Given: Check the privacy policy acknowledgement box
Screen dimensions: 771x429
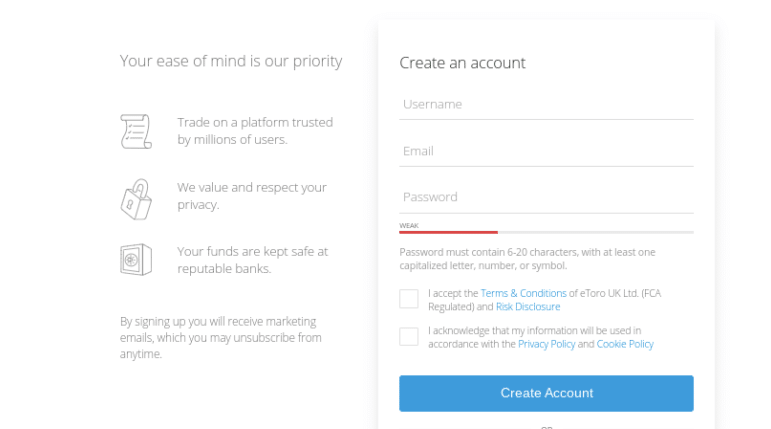Looking at the screenshot, I should click(409, 337).
